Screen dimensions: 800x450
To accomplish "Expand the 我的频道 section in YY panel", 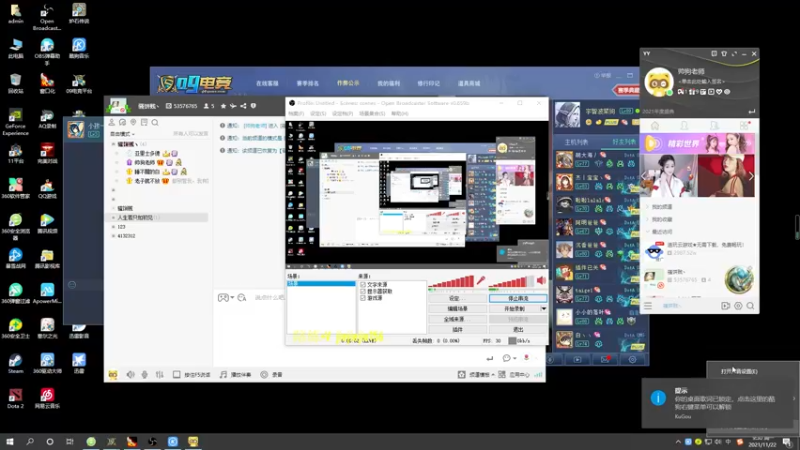I will [x=647, y=207].
